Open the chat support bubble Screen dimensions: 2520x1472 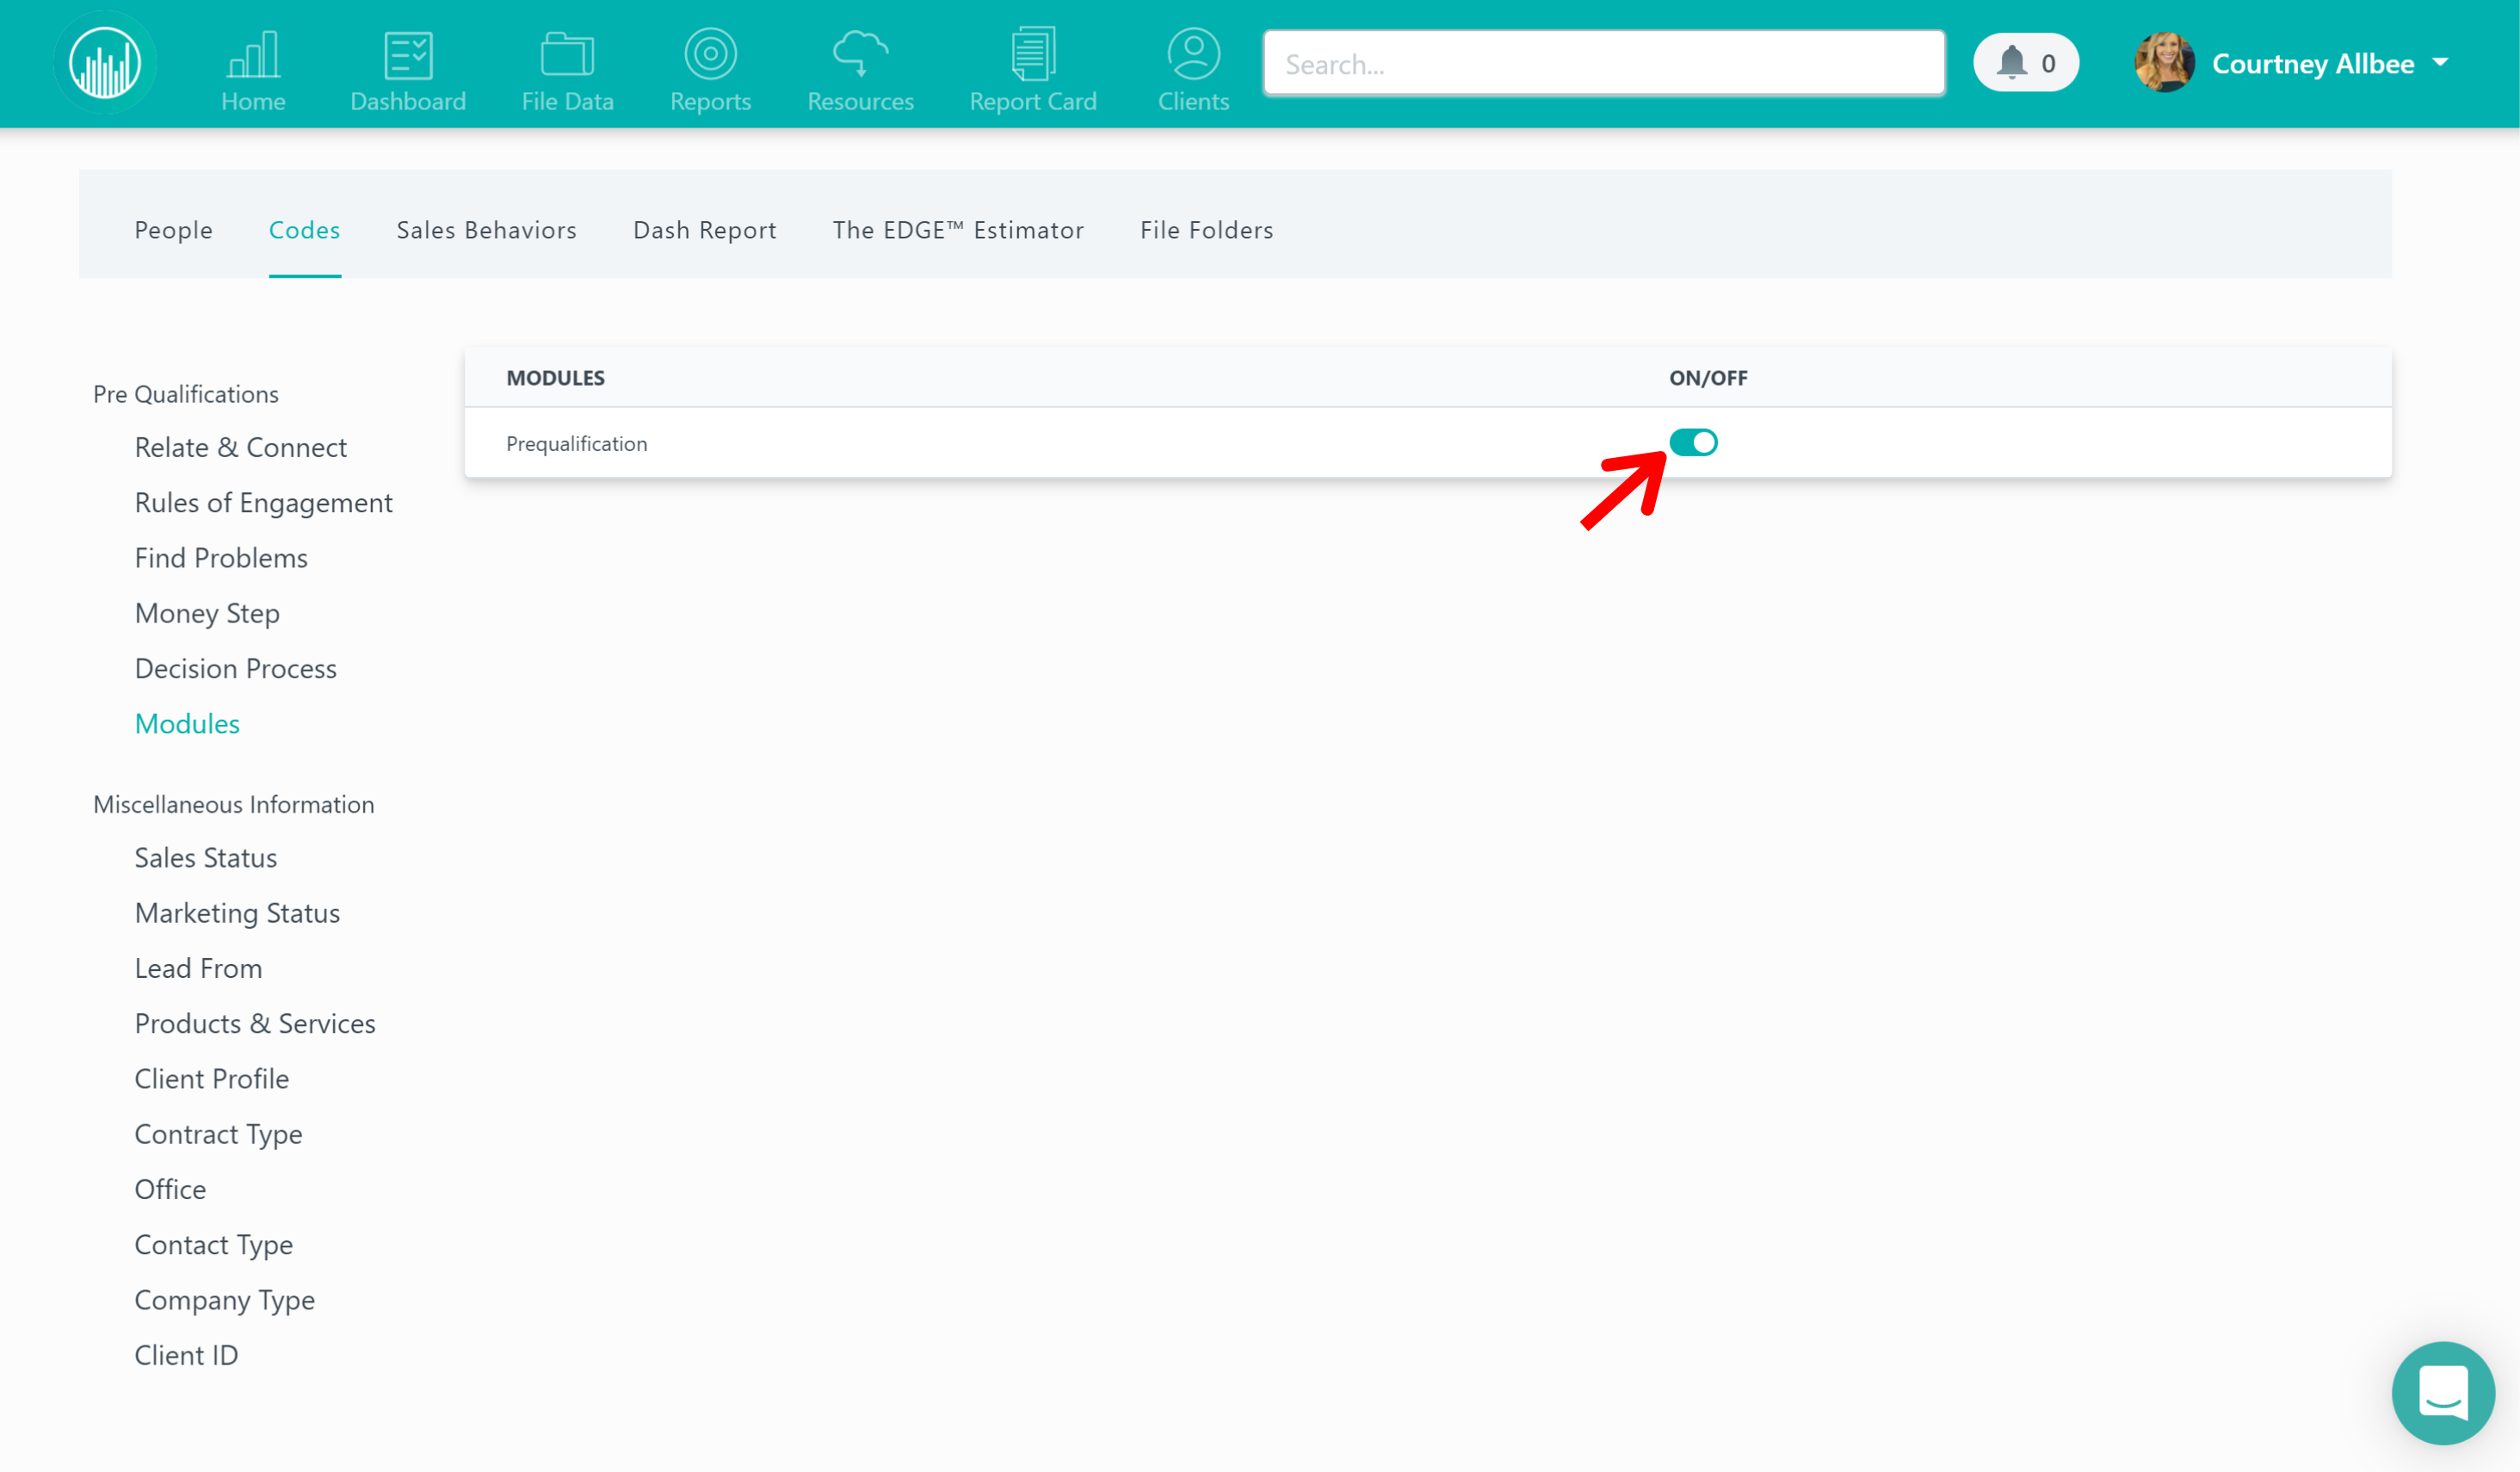tap(2443, 1393)
